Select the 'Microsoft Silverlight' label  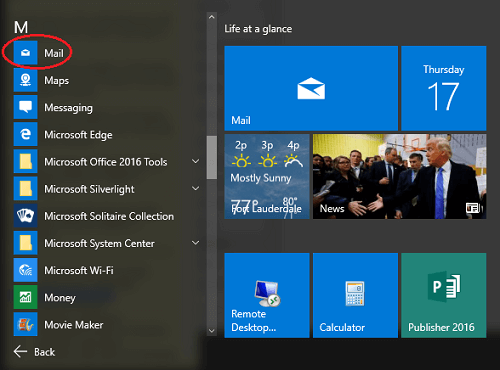click(89, 189)
